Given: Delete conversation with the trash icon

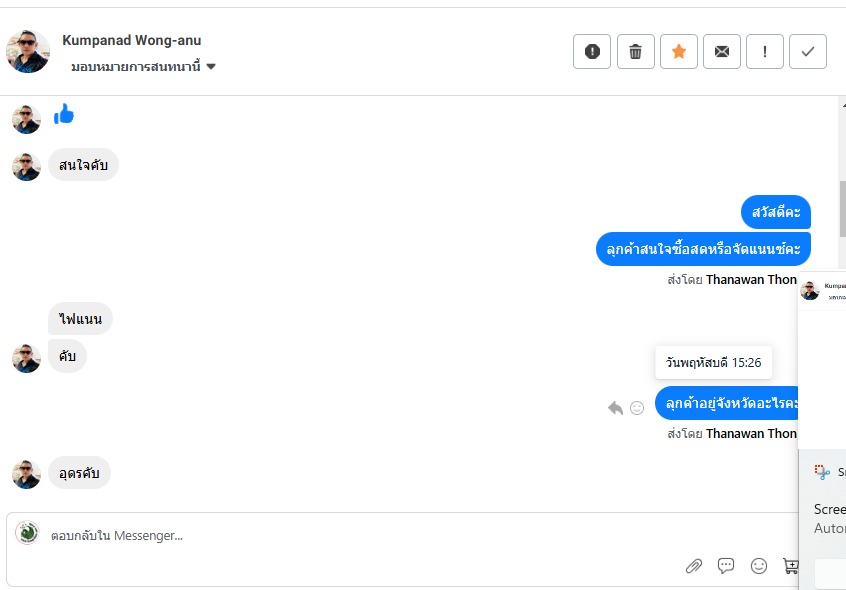Looking at the screenshot, I should coord(636,52).
